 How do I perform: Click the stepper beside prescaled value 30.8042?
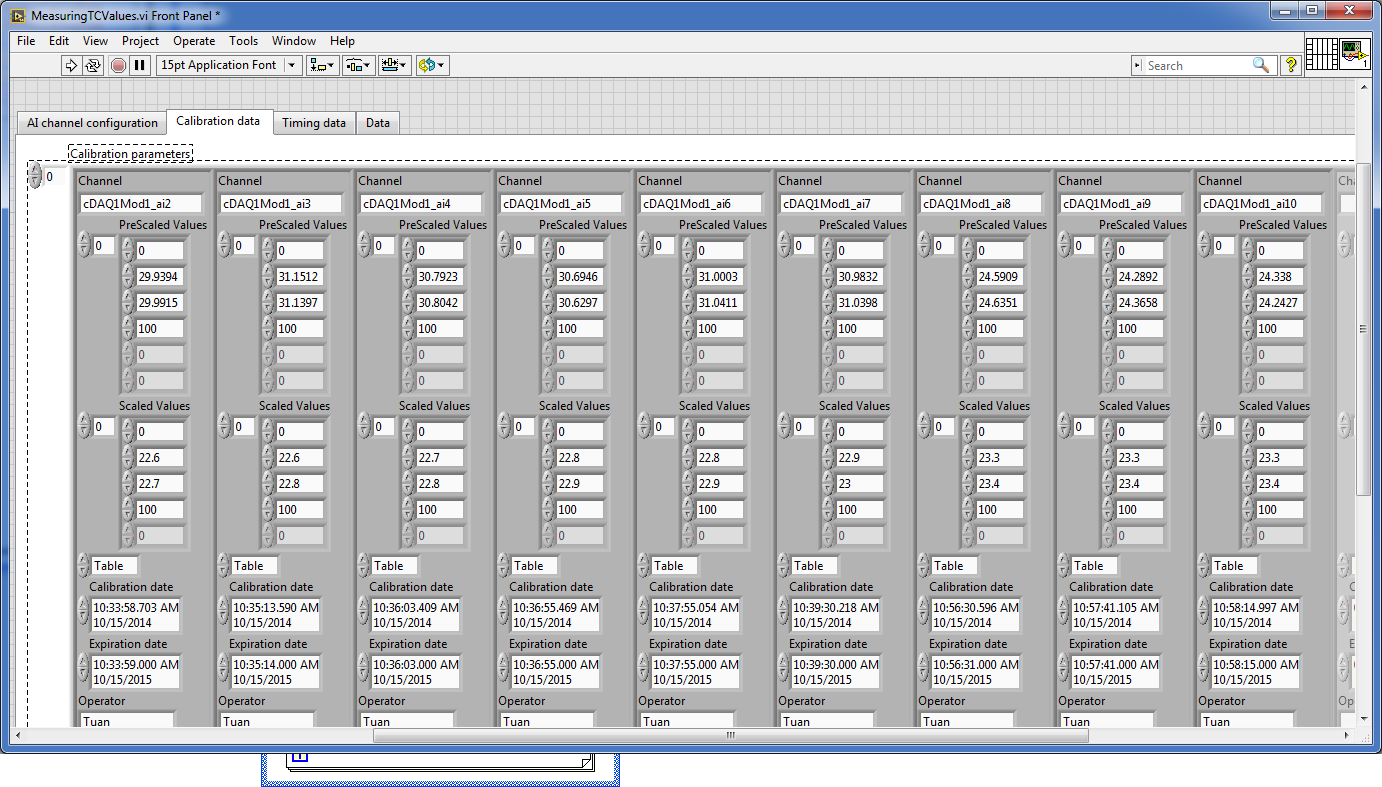pos(408,303)
